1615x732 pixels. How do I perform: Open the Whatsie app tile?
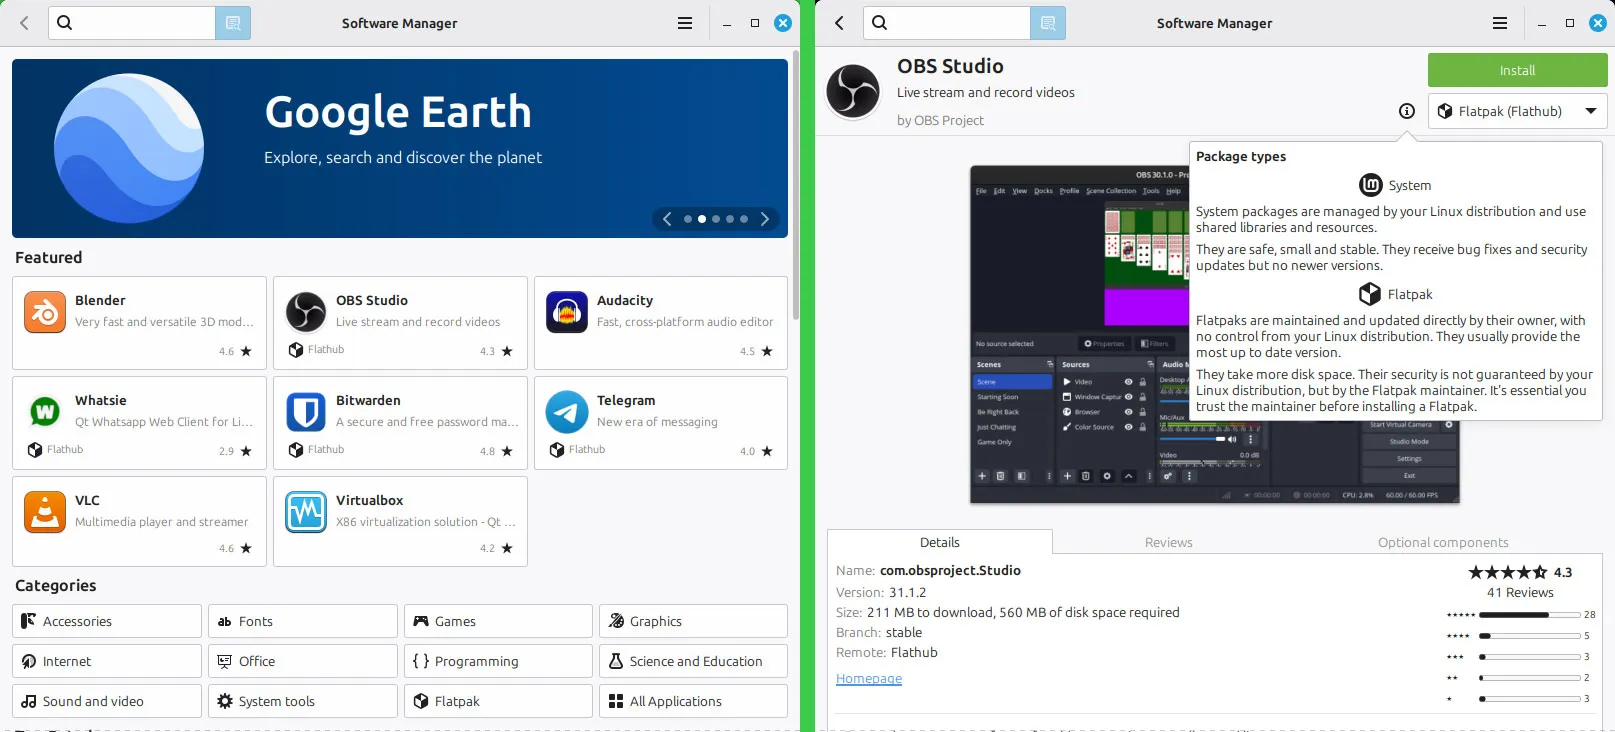pyautogui.click(x=139, y=423)
